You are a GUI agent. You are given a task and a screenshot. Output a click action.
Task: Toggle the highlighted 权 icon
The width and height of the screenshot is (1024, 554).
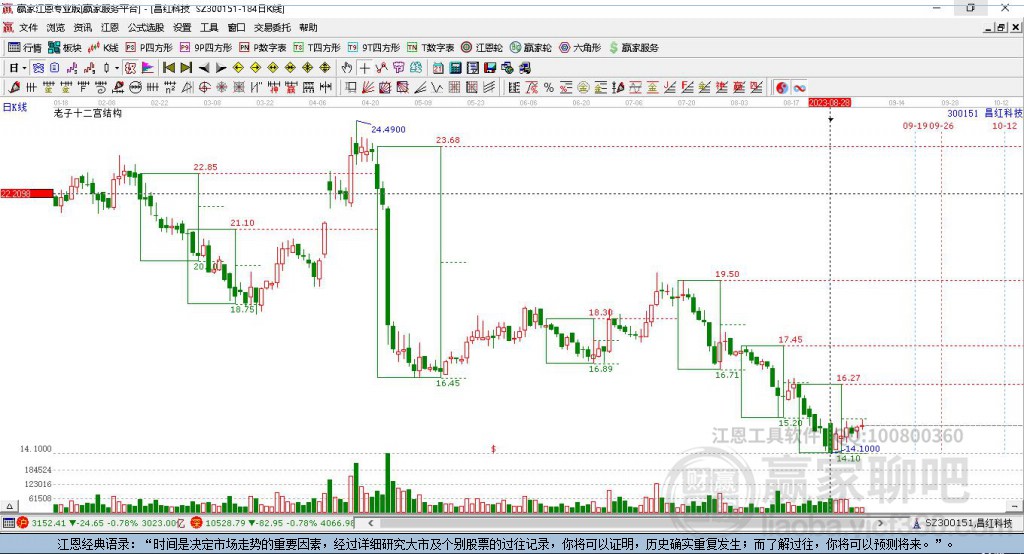tap(130, 67)
